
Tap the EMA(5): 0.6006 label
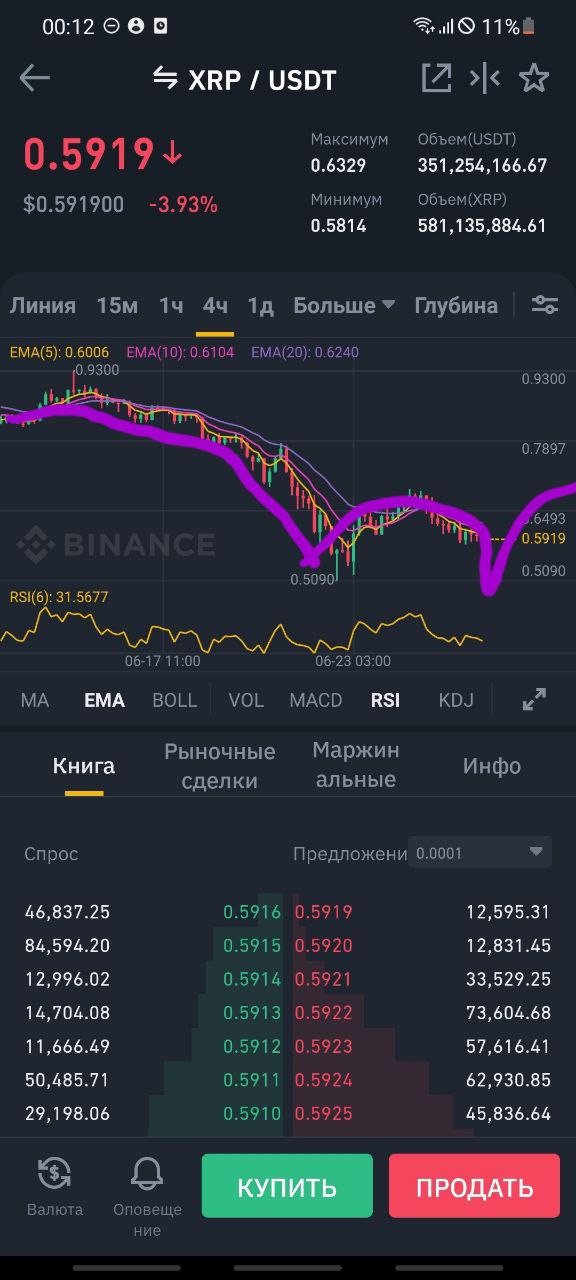[x=58, y=352]
